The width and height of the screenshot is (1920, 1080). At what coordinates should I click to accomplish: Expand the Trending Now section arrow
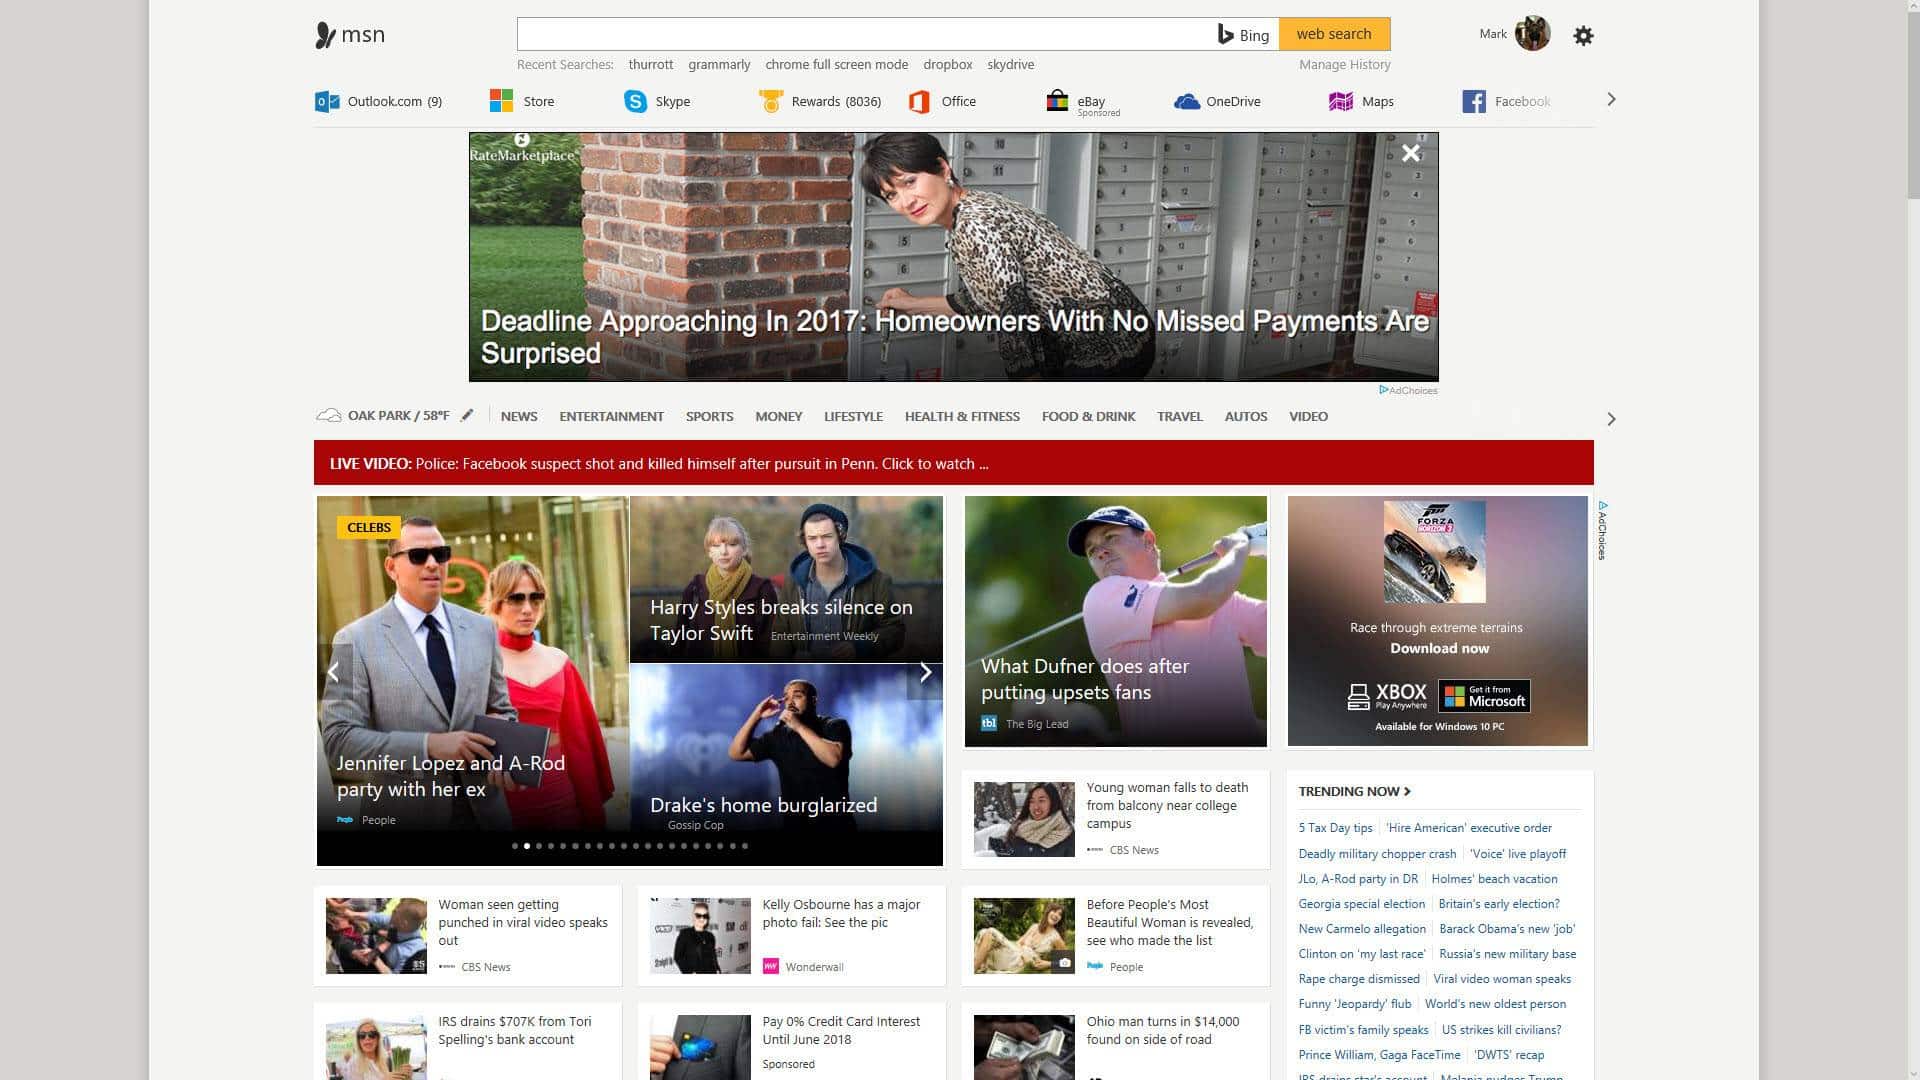coord(1407,791)
